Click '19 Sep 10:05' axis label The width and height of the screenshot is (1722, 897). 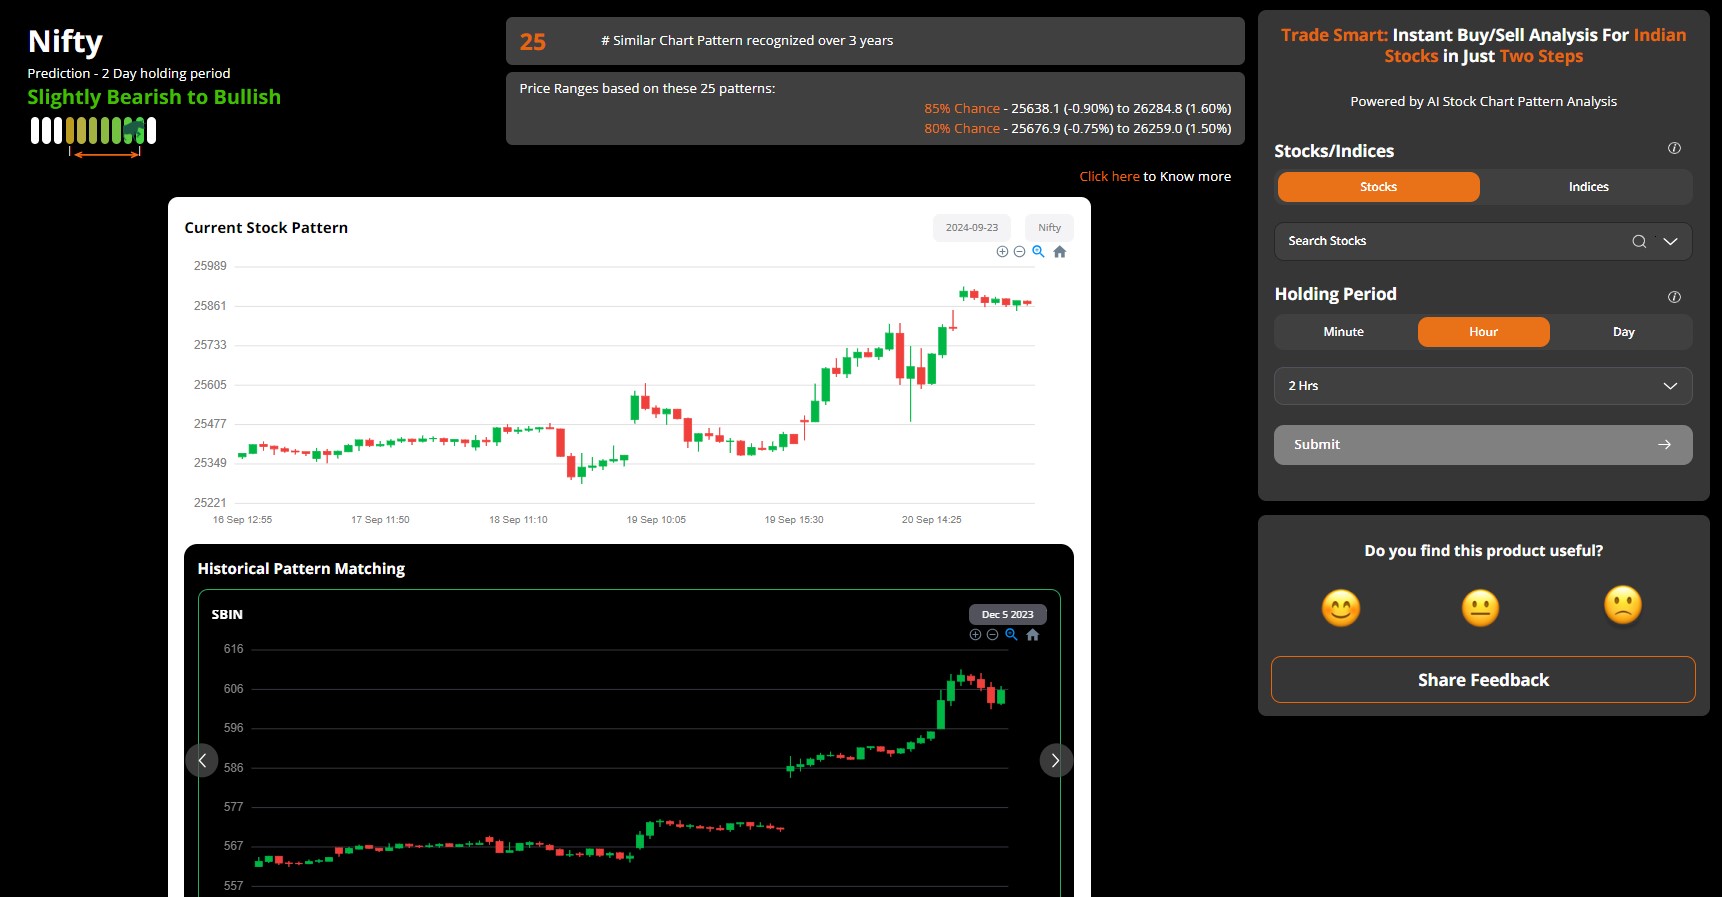(656, 520)
